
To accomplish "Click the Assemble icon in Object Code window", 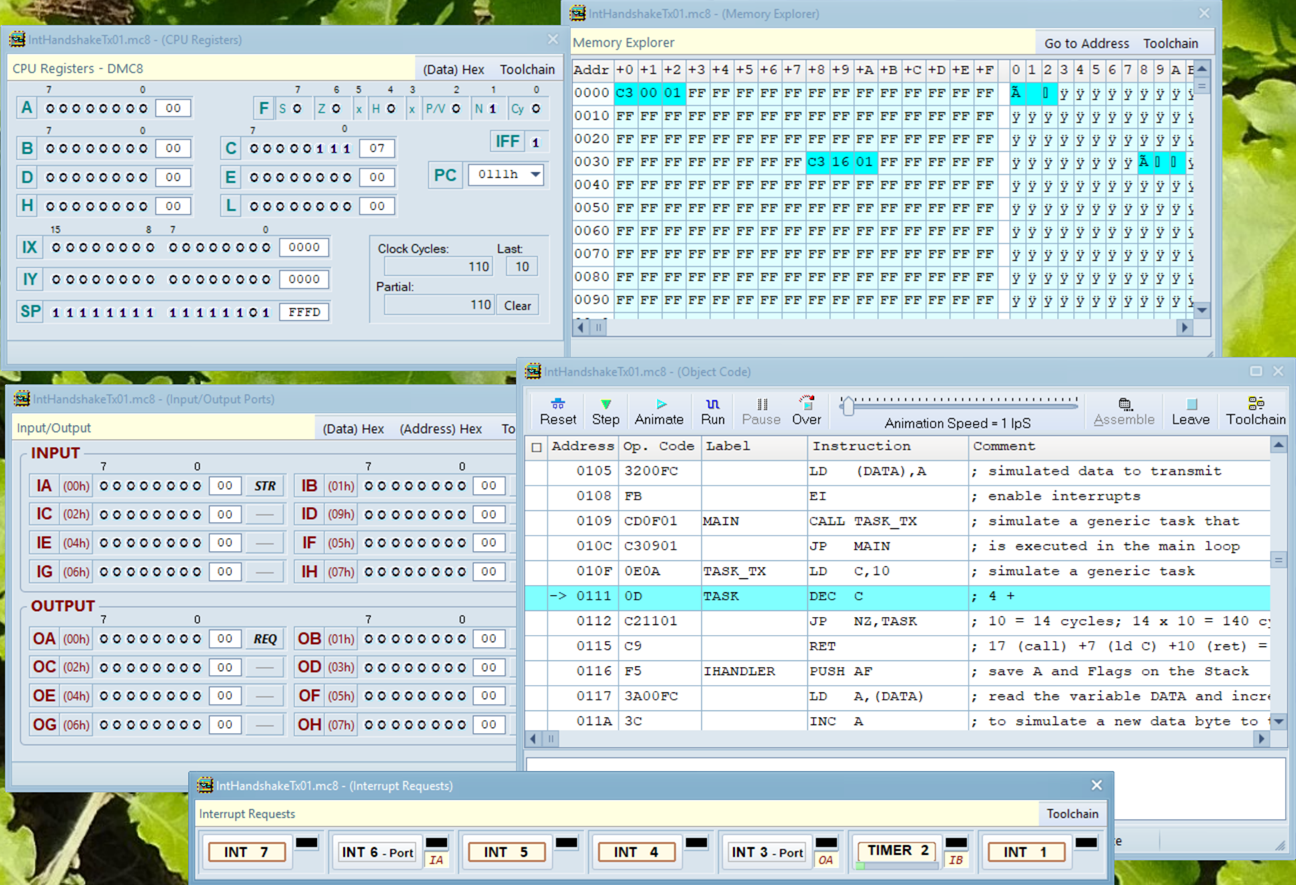I will (1124, 411).
